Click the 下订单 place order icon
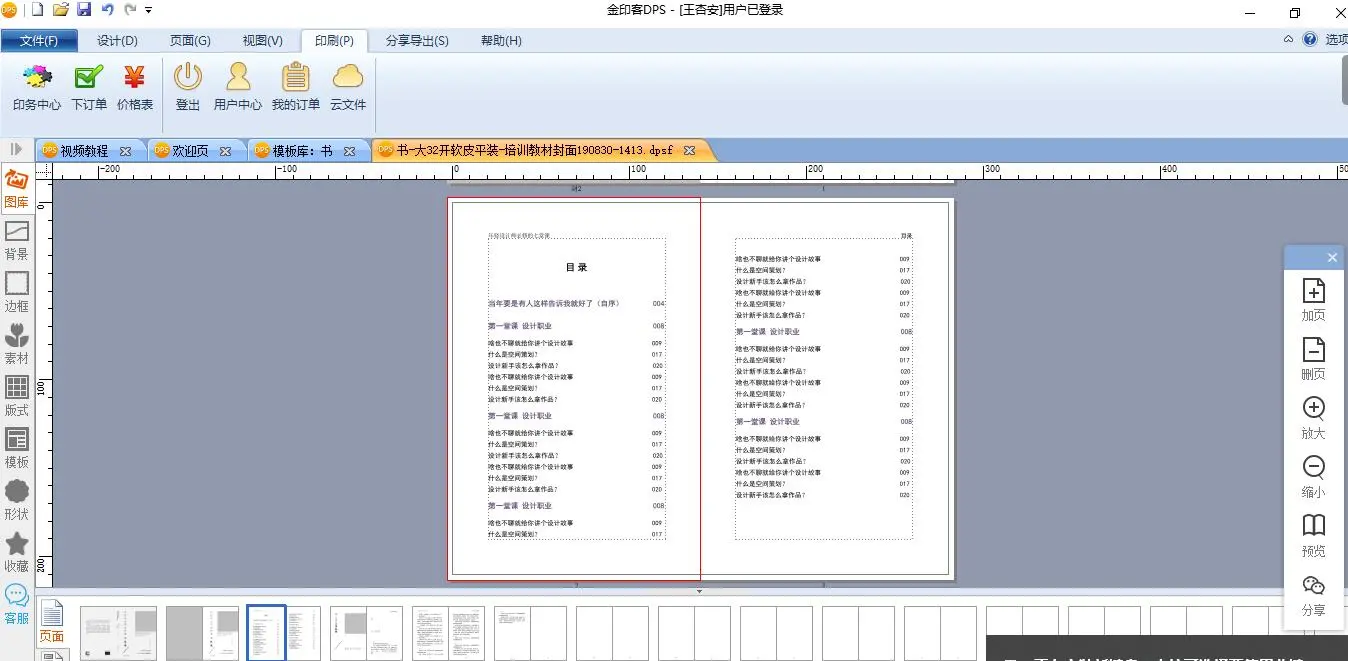Image resolution: width=1348 pixels, height=661 pixels. (x=89, y=86)
